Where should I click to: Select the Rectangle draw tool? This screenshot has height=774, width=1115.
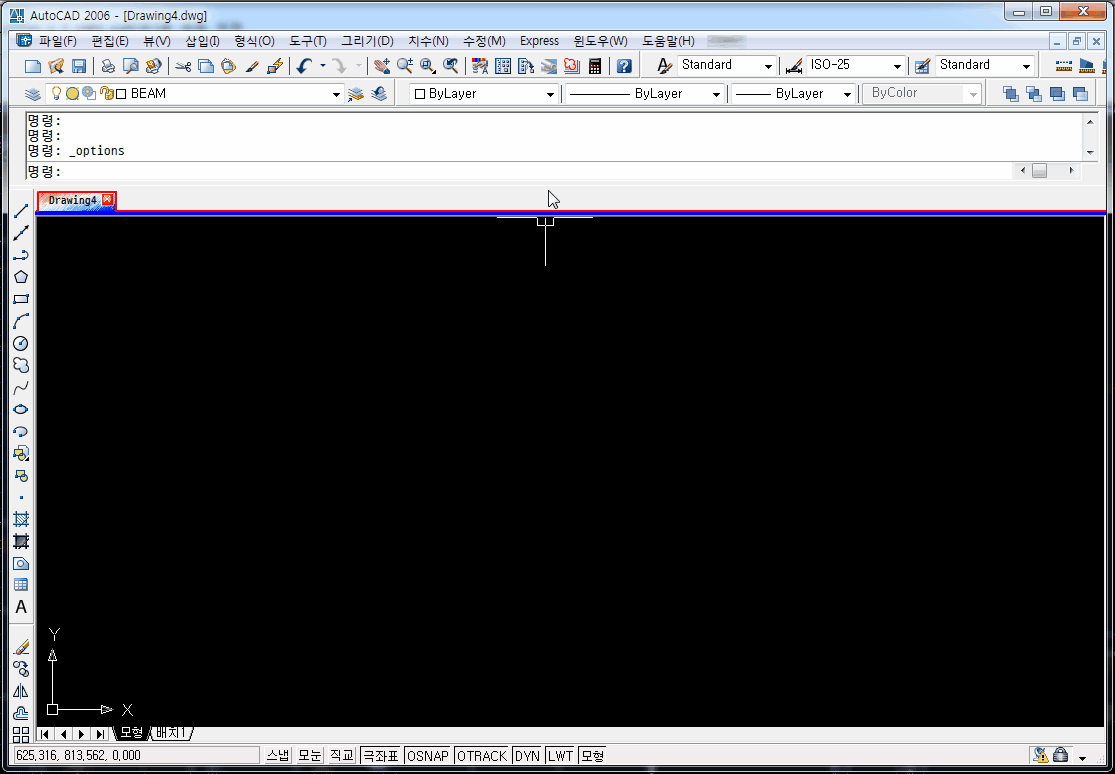click(21, 299)
